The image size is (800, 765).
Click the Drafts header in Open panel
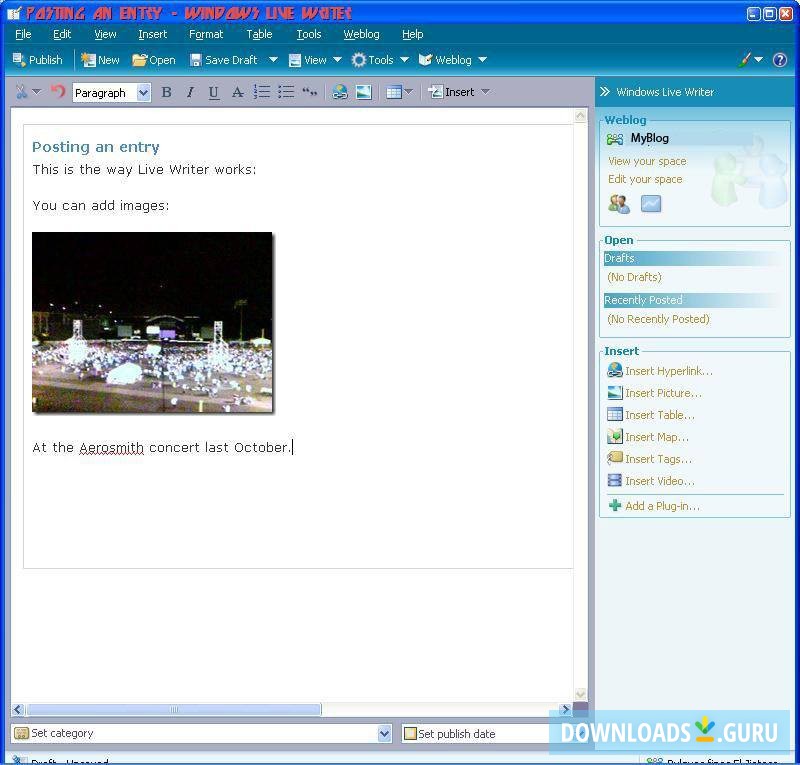(692, 258)
